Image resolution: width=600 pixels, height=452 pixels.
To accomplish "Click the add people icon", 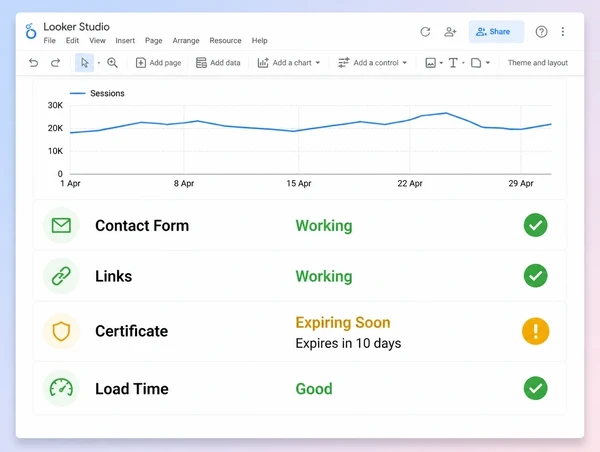I will (x=450, y=32).
